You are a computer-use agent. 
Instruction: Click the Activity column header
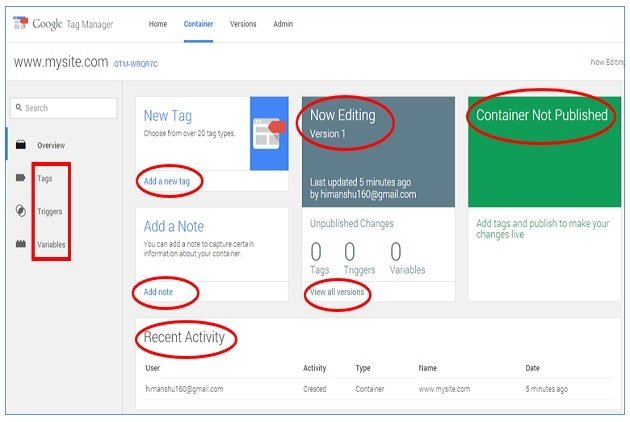point(315,368)
